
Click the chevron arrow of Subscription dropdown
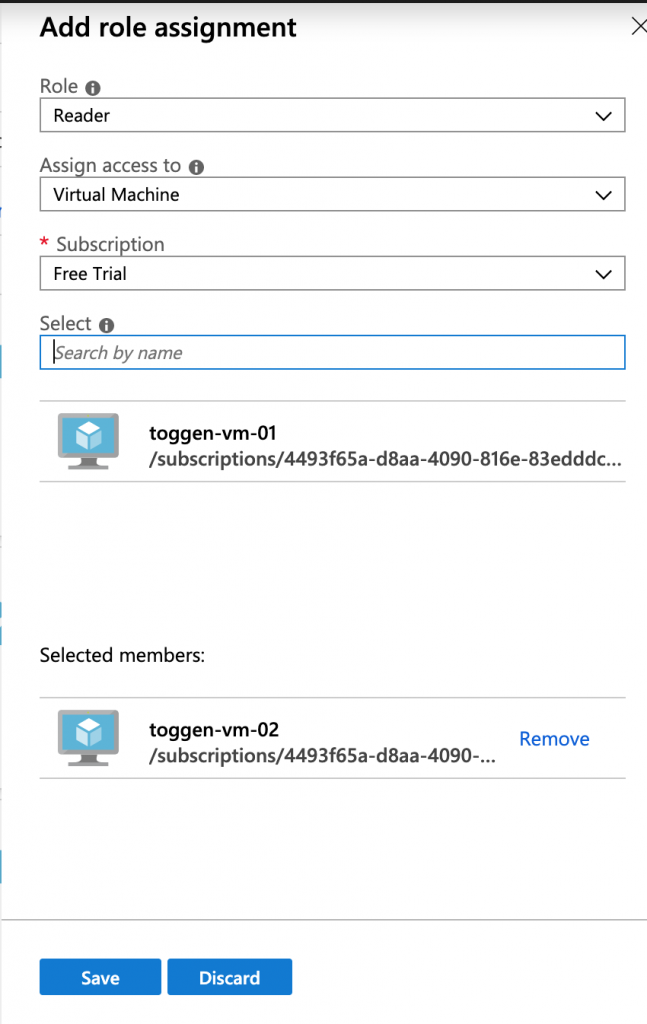[x=603, y=274]
